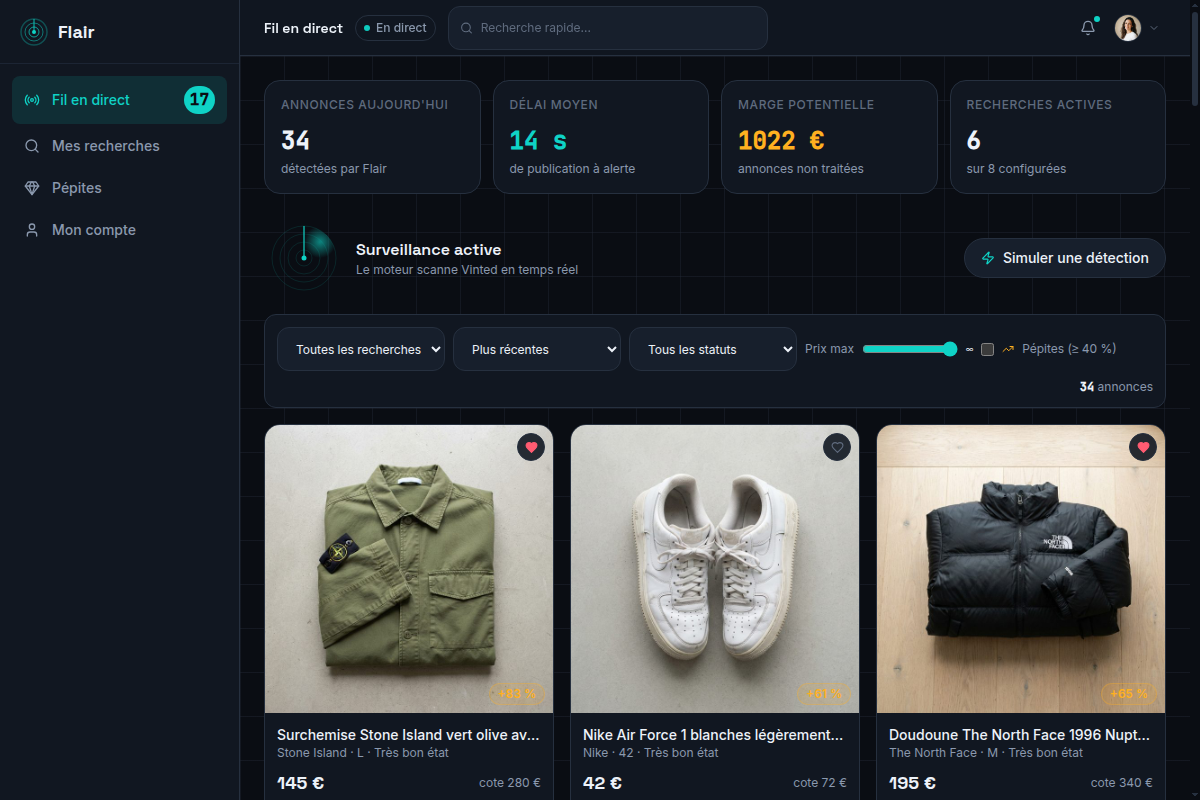Viewport: 1200px width, 800px height.
Task: Open Surchemise Stone Island vert olive title
Action: point(409,735)
